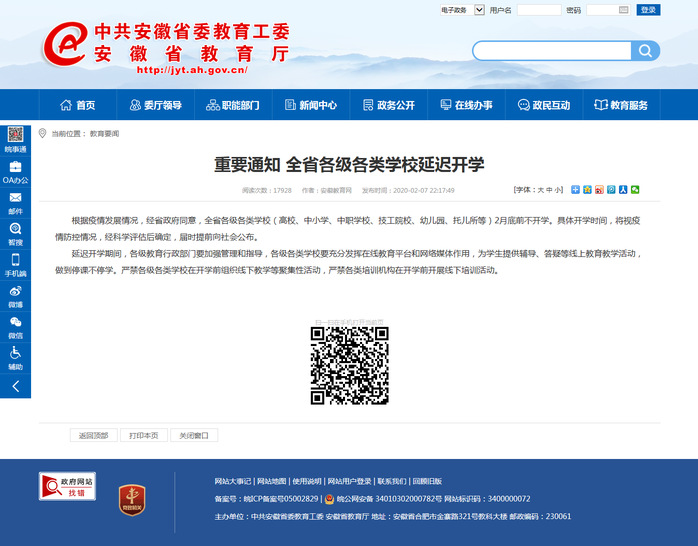Open the 新闻中心 navigation menu

pyautogui.click(x=311, y=105)
